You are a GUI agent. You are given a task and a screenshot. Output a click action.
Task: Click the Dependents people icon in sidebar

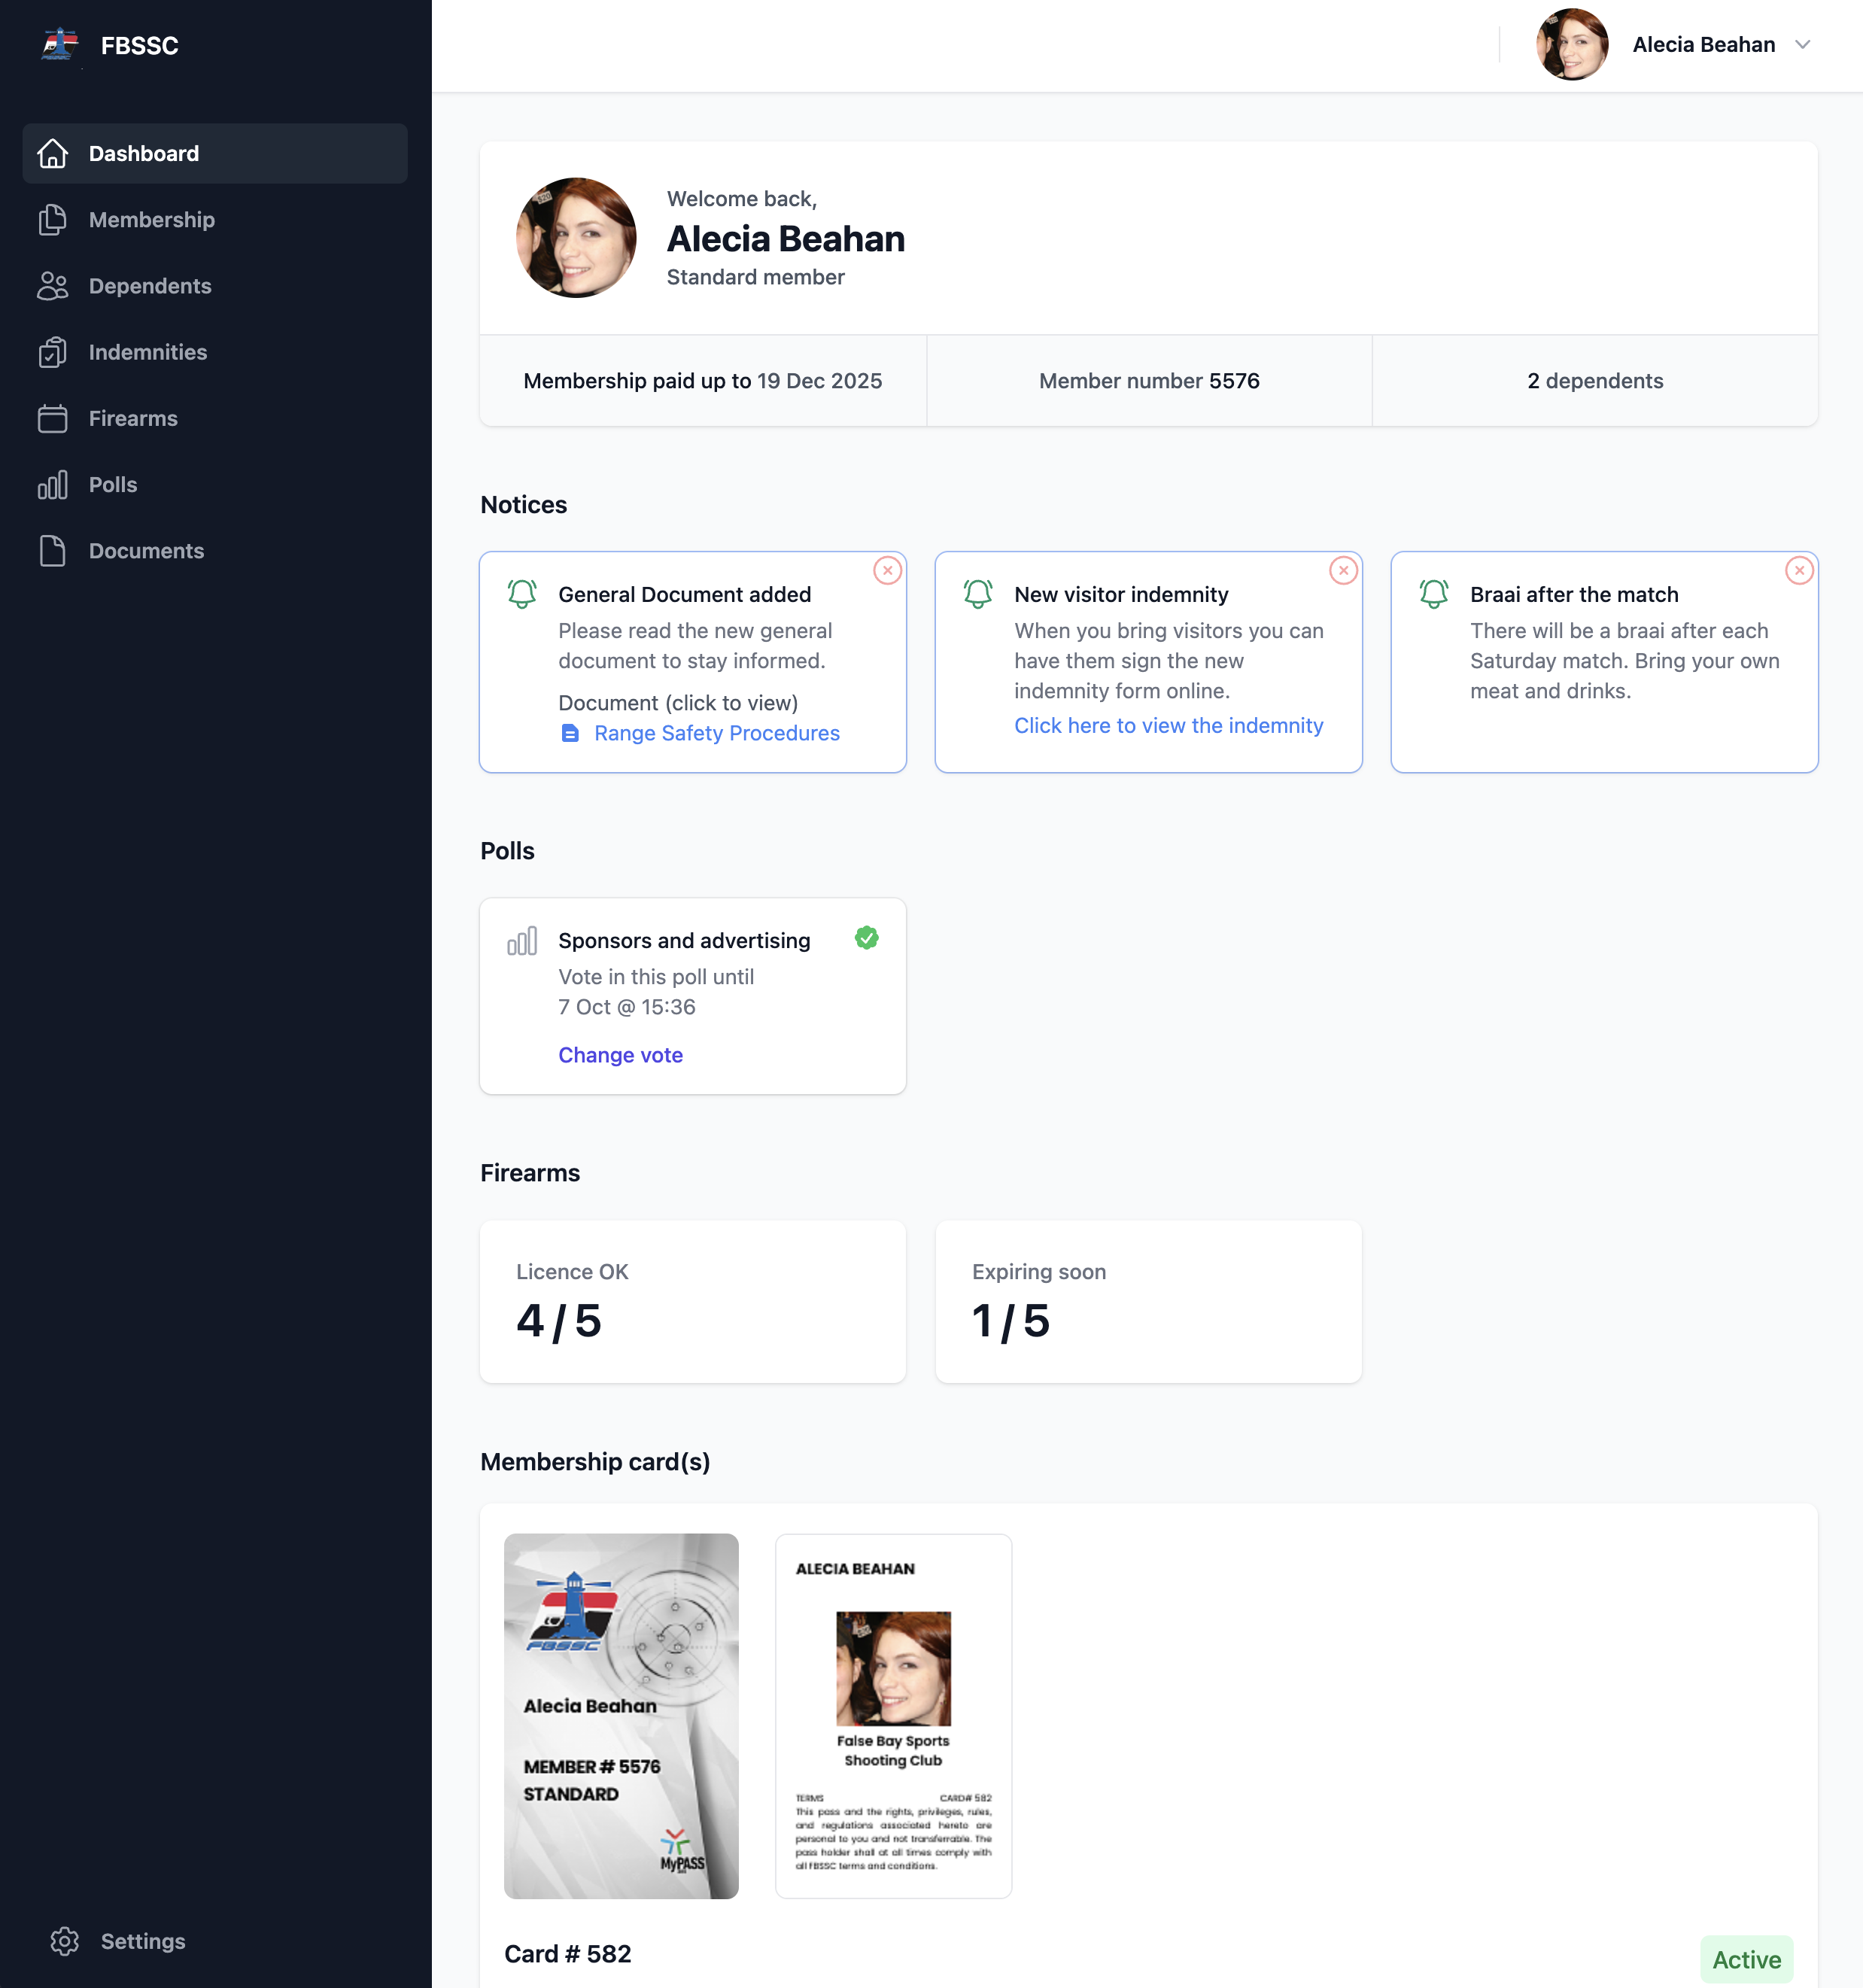click(x=52, y=286)
